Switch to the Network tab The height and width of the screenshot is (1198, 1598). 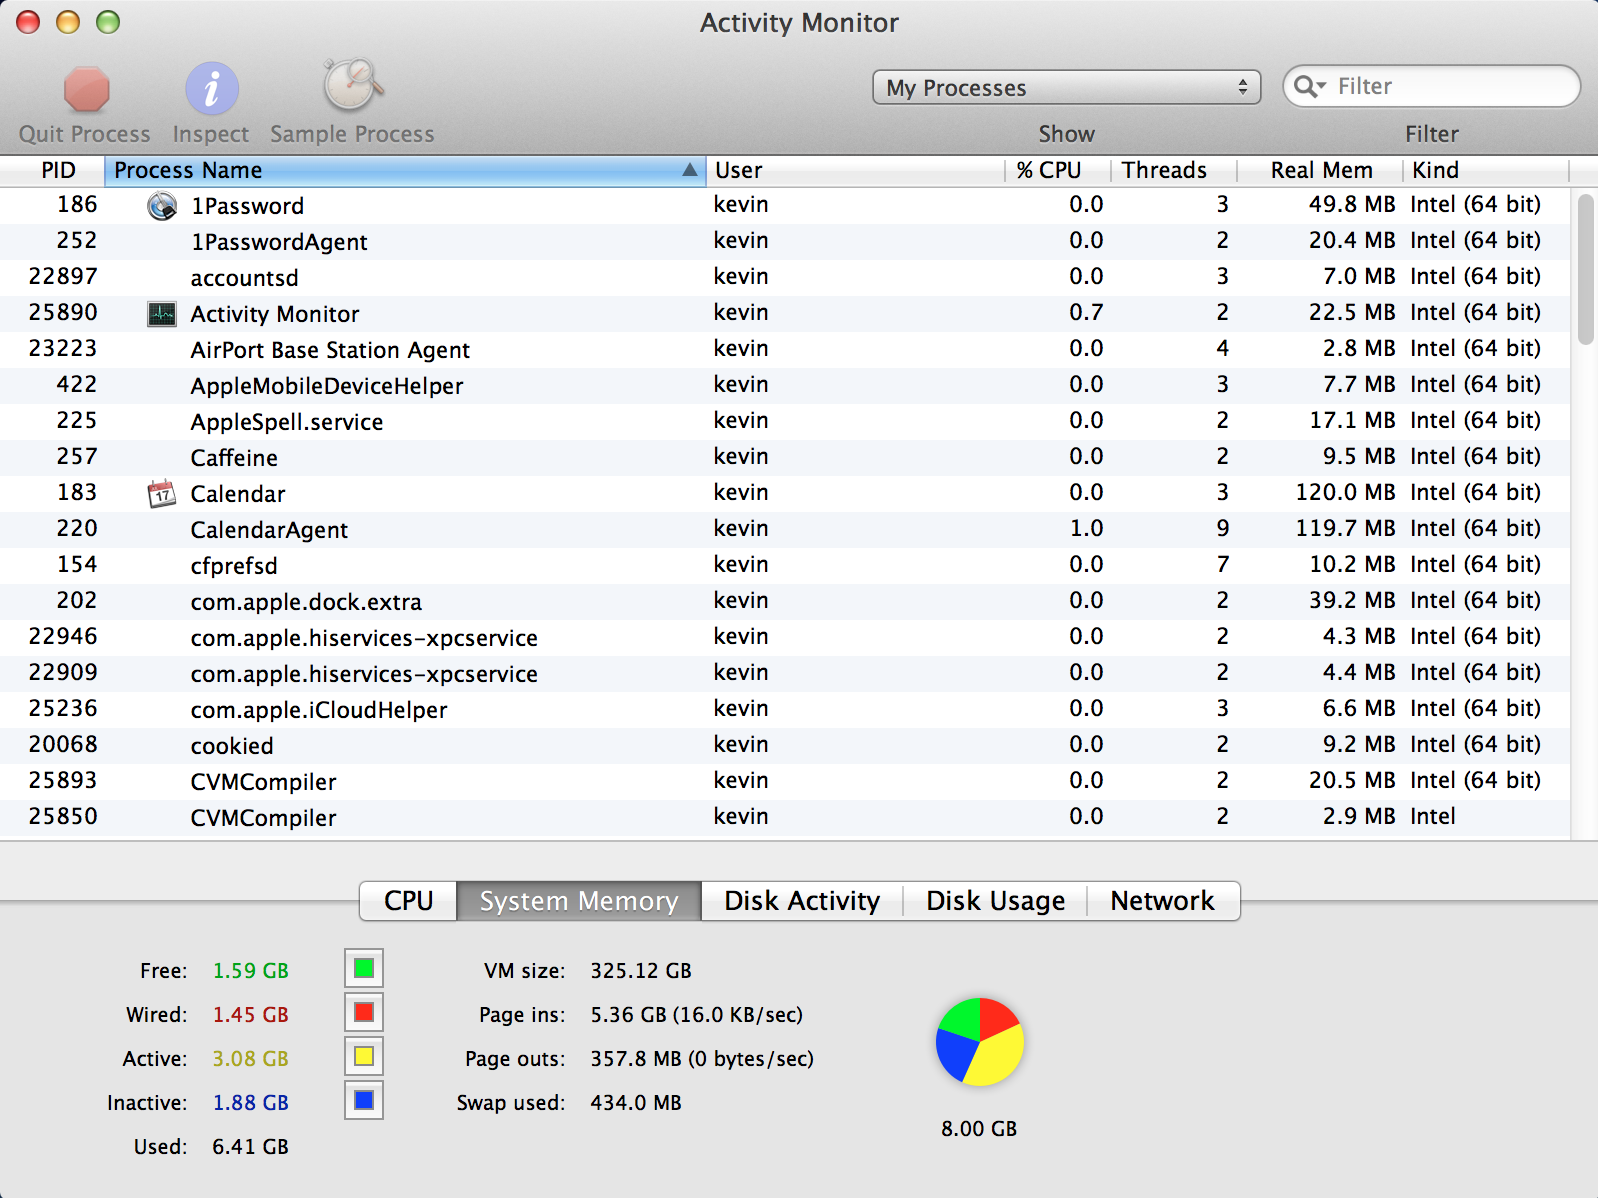click(1162, 901)
